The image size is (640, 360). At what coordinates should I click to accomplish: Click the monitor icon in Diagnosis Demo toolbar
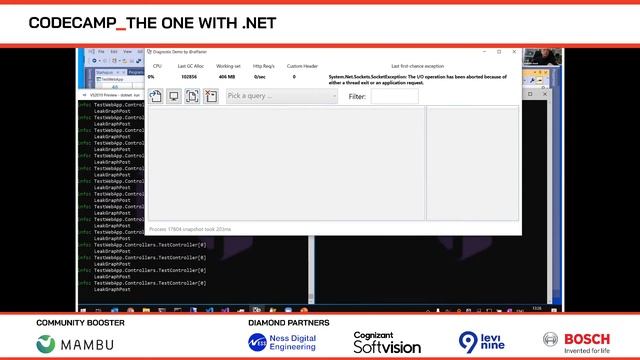pos(174,96)
